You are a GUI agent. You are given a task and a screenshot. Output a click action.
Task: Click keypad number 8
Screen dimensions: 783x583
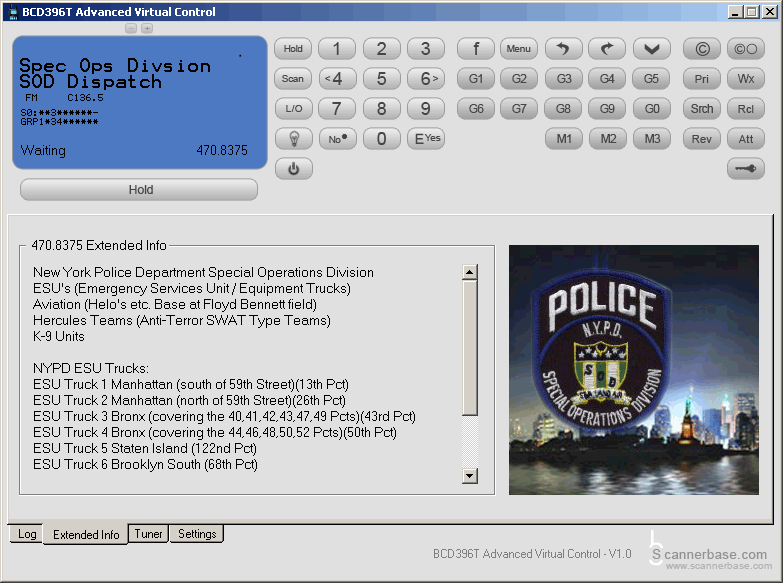click(382, 108)
